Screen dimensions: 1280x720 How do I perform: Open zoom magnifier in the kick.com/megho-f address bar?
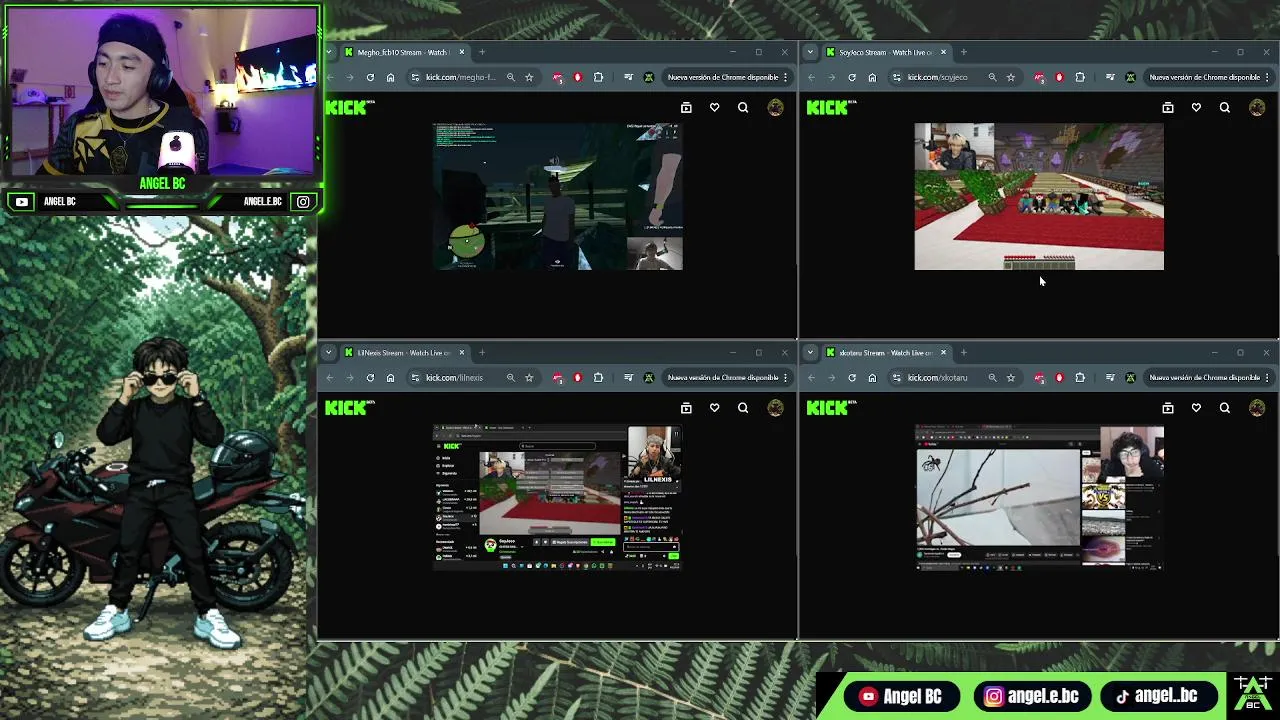510,77
